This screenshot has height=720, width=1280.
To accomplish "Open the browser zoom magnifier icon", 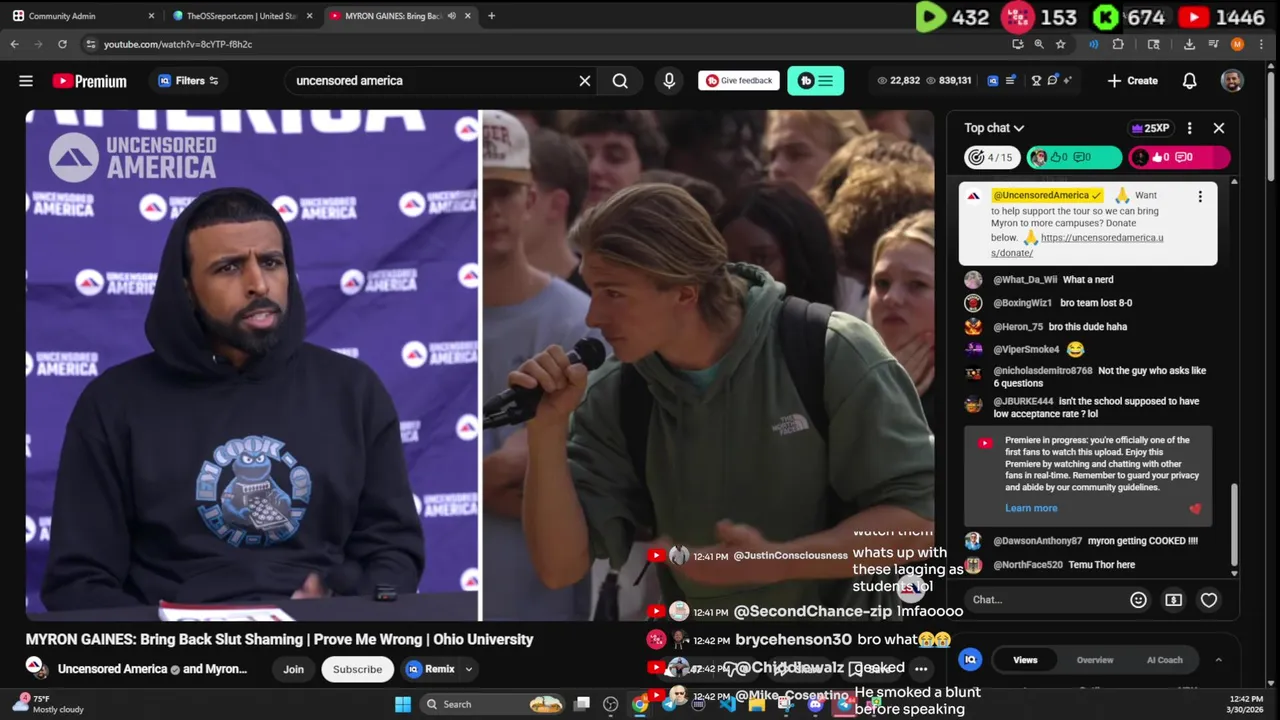I will coord(1039,44).
